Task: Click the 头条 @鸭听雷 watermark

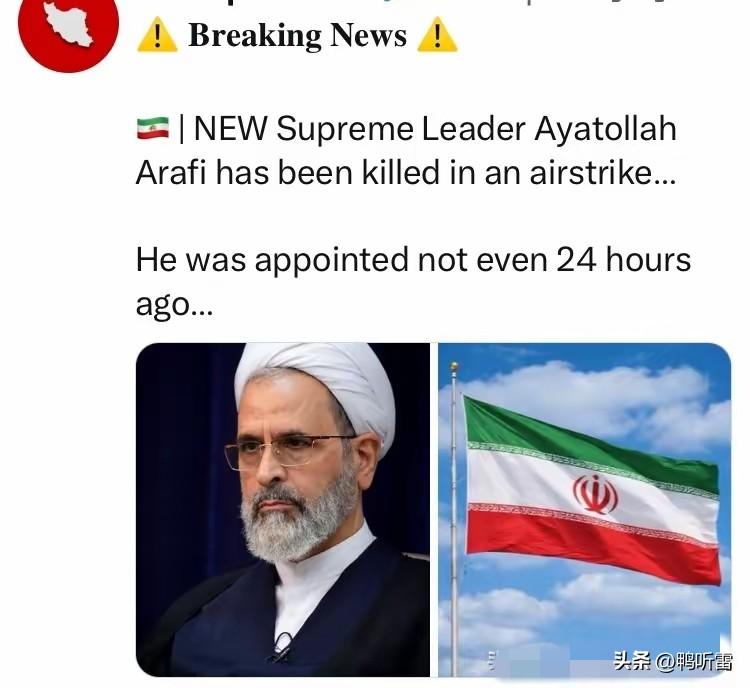Action: point(673,662)
